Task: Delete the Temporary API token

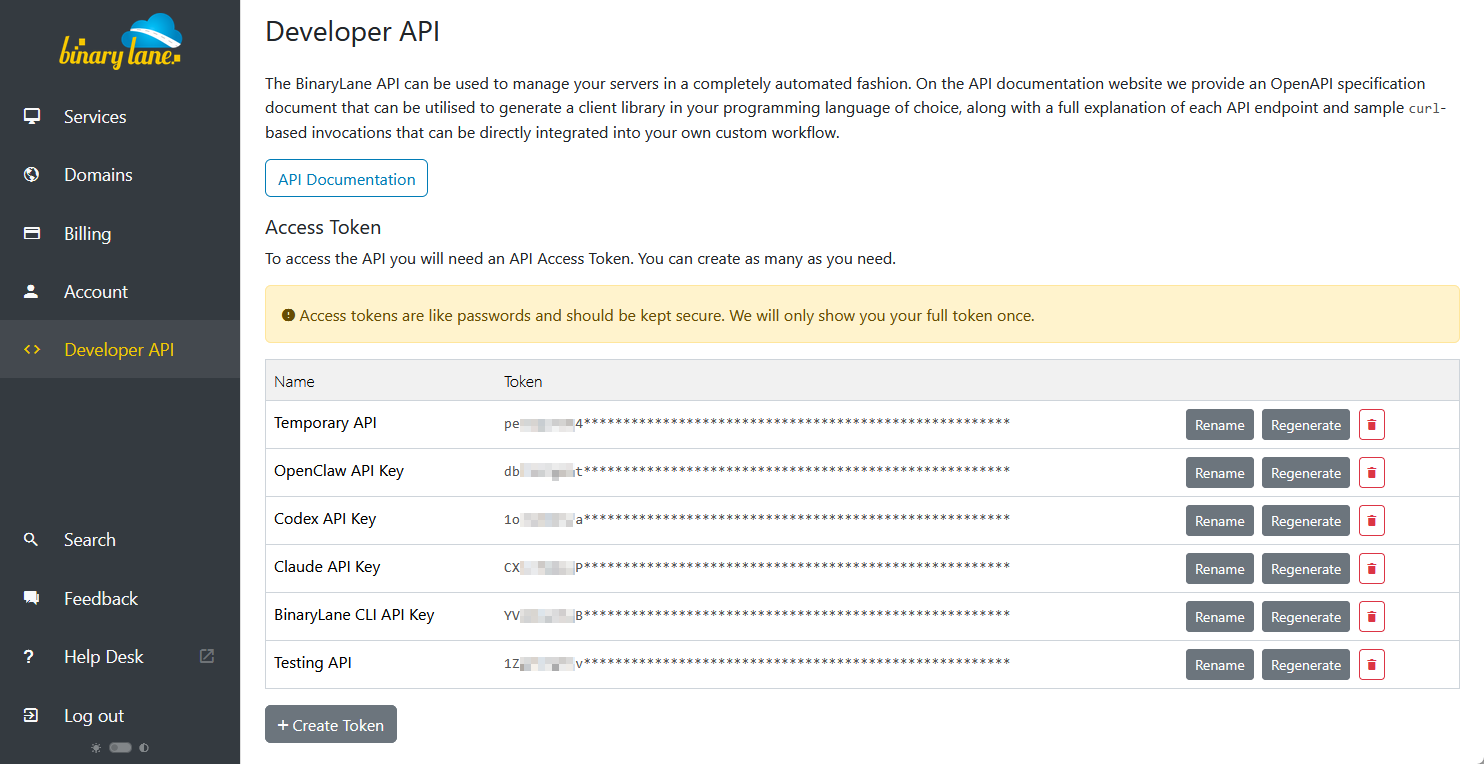Action: point(1372,424)
